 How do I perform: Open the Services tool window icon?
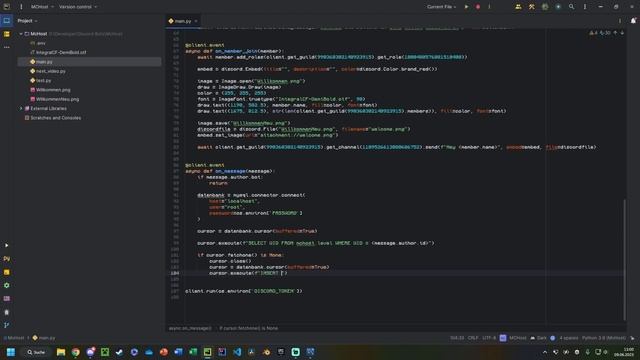tap(7, 285)
